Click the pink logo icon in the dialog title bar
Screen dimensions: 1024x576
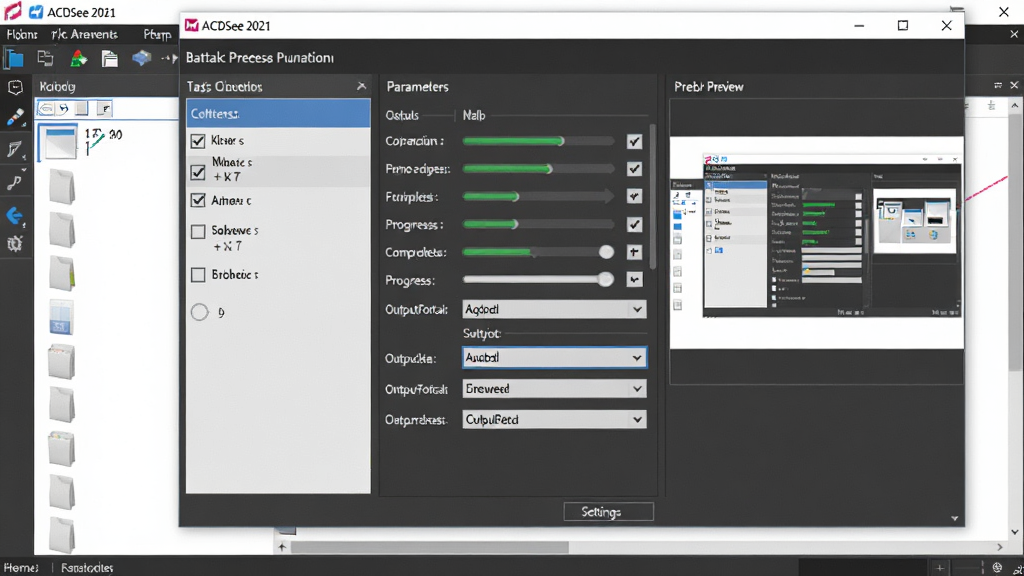[191, 25]
